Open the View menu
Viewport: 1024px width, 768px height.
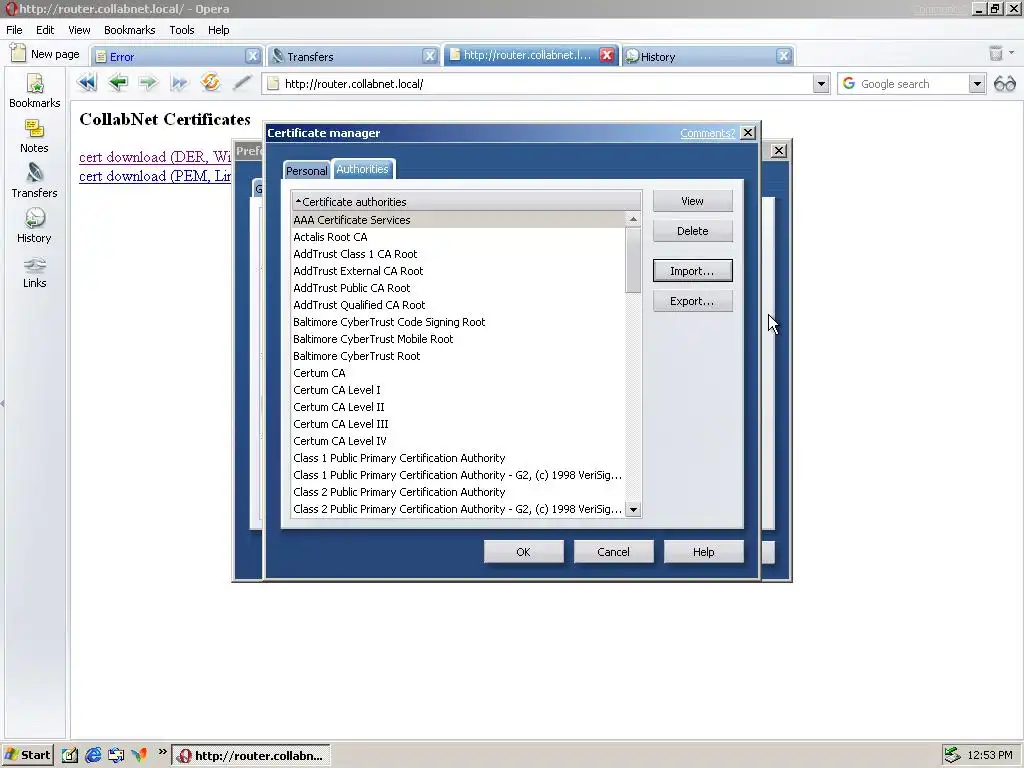click(79, 30)
